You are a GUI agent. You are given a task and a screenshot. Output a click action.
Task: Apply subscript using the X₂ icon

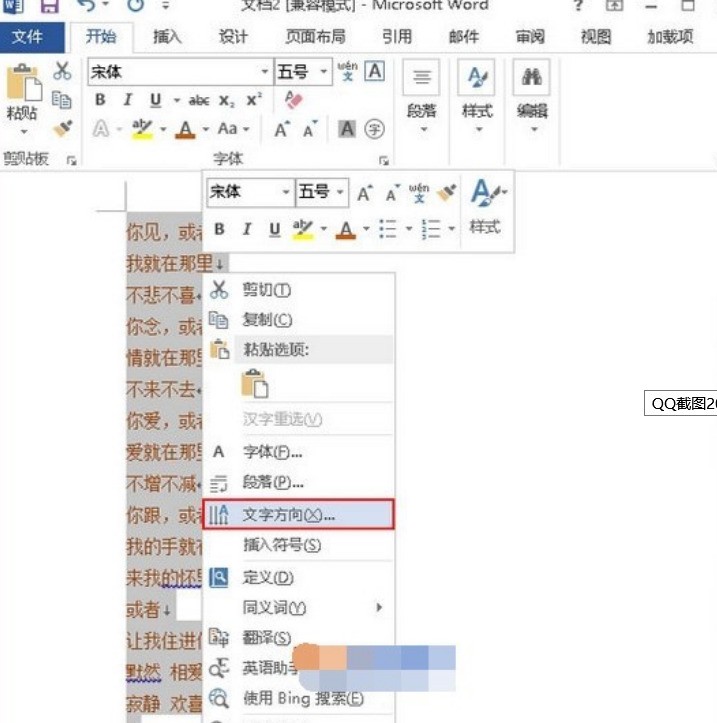tap(226, 100)
